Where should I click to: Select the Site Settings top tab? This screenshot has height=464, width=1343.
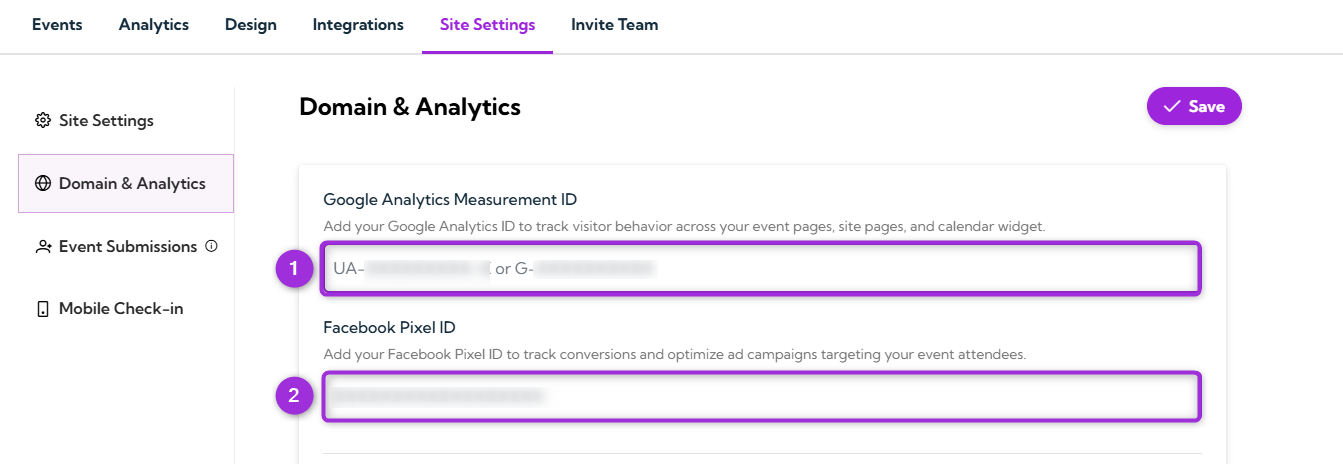click(487, 25)
